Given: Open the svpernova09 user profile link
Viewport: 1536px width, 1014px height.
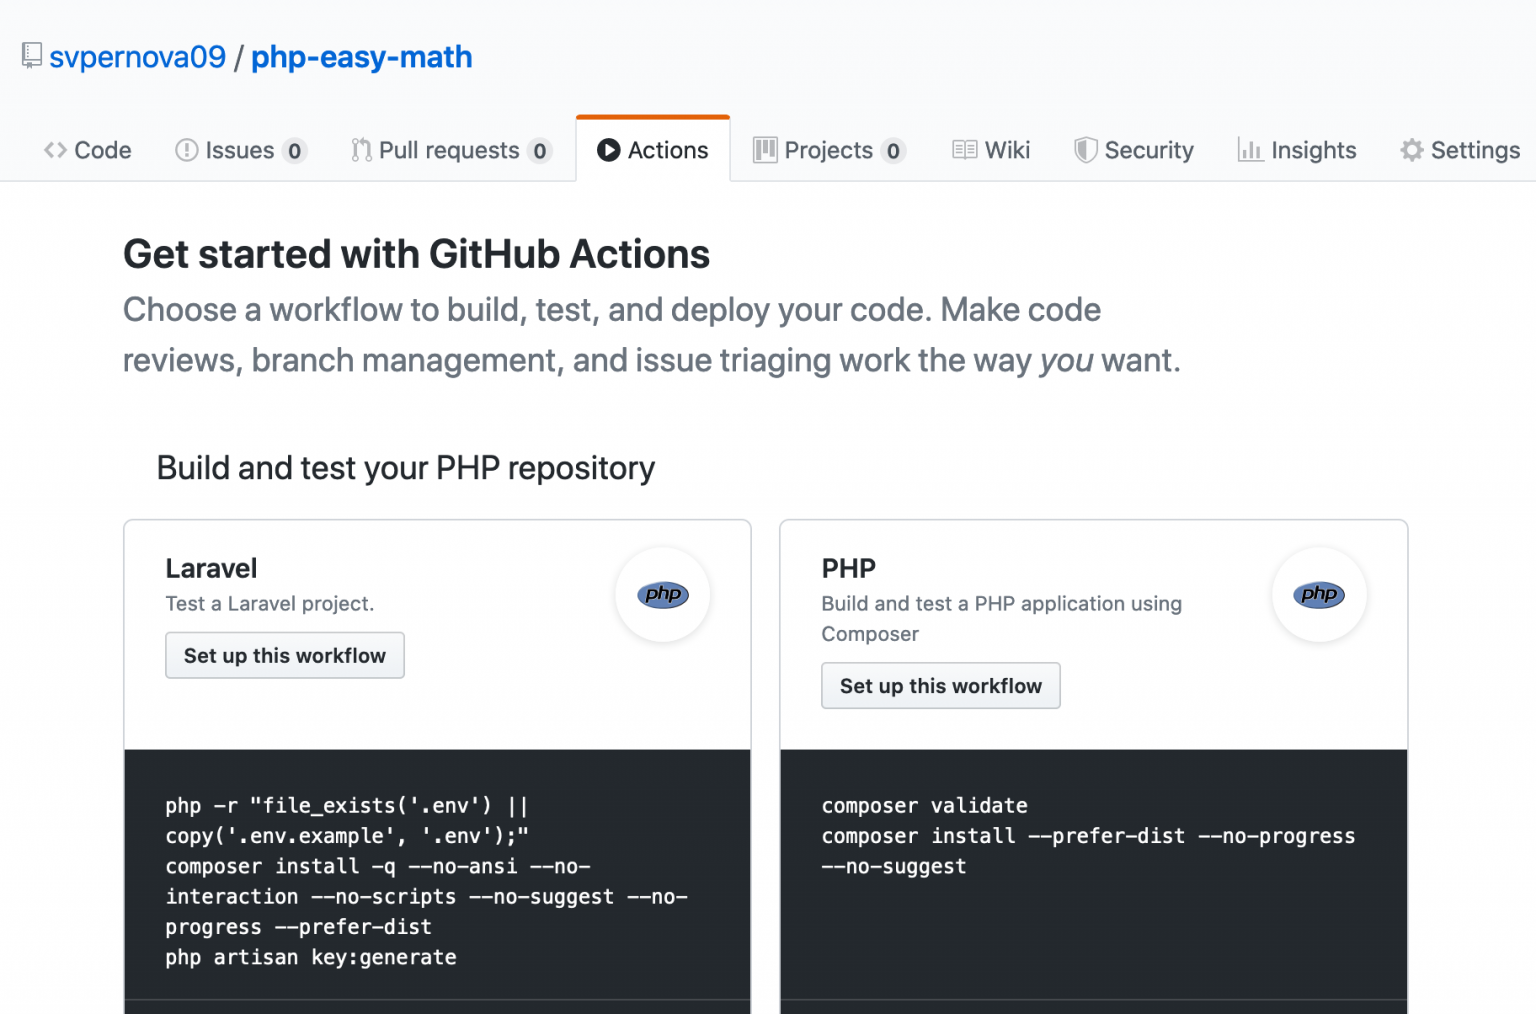Looking at the screenshot, I should click(x=138, y=57).
